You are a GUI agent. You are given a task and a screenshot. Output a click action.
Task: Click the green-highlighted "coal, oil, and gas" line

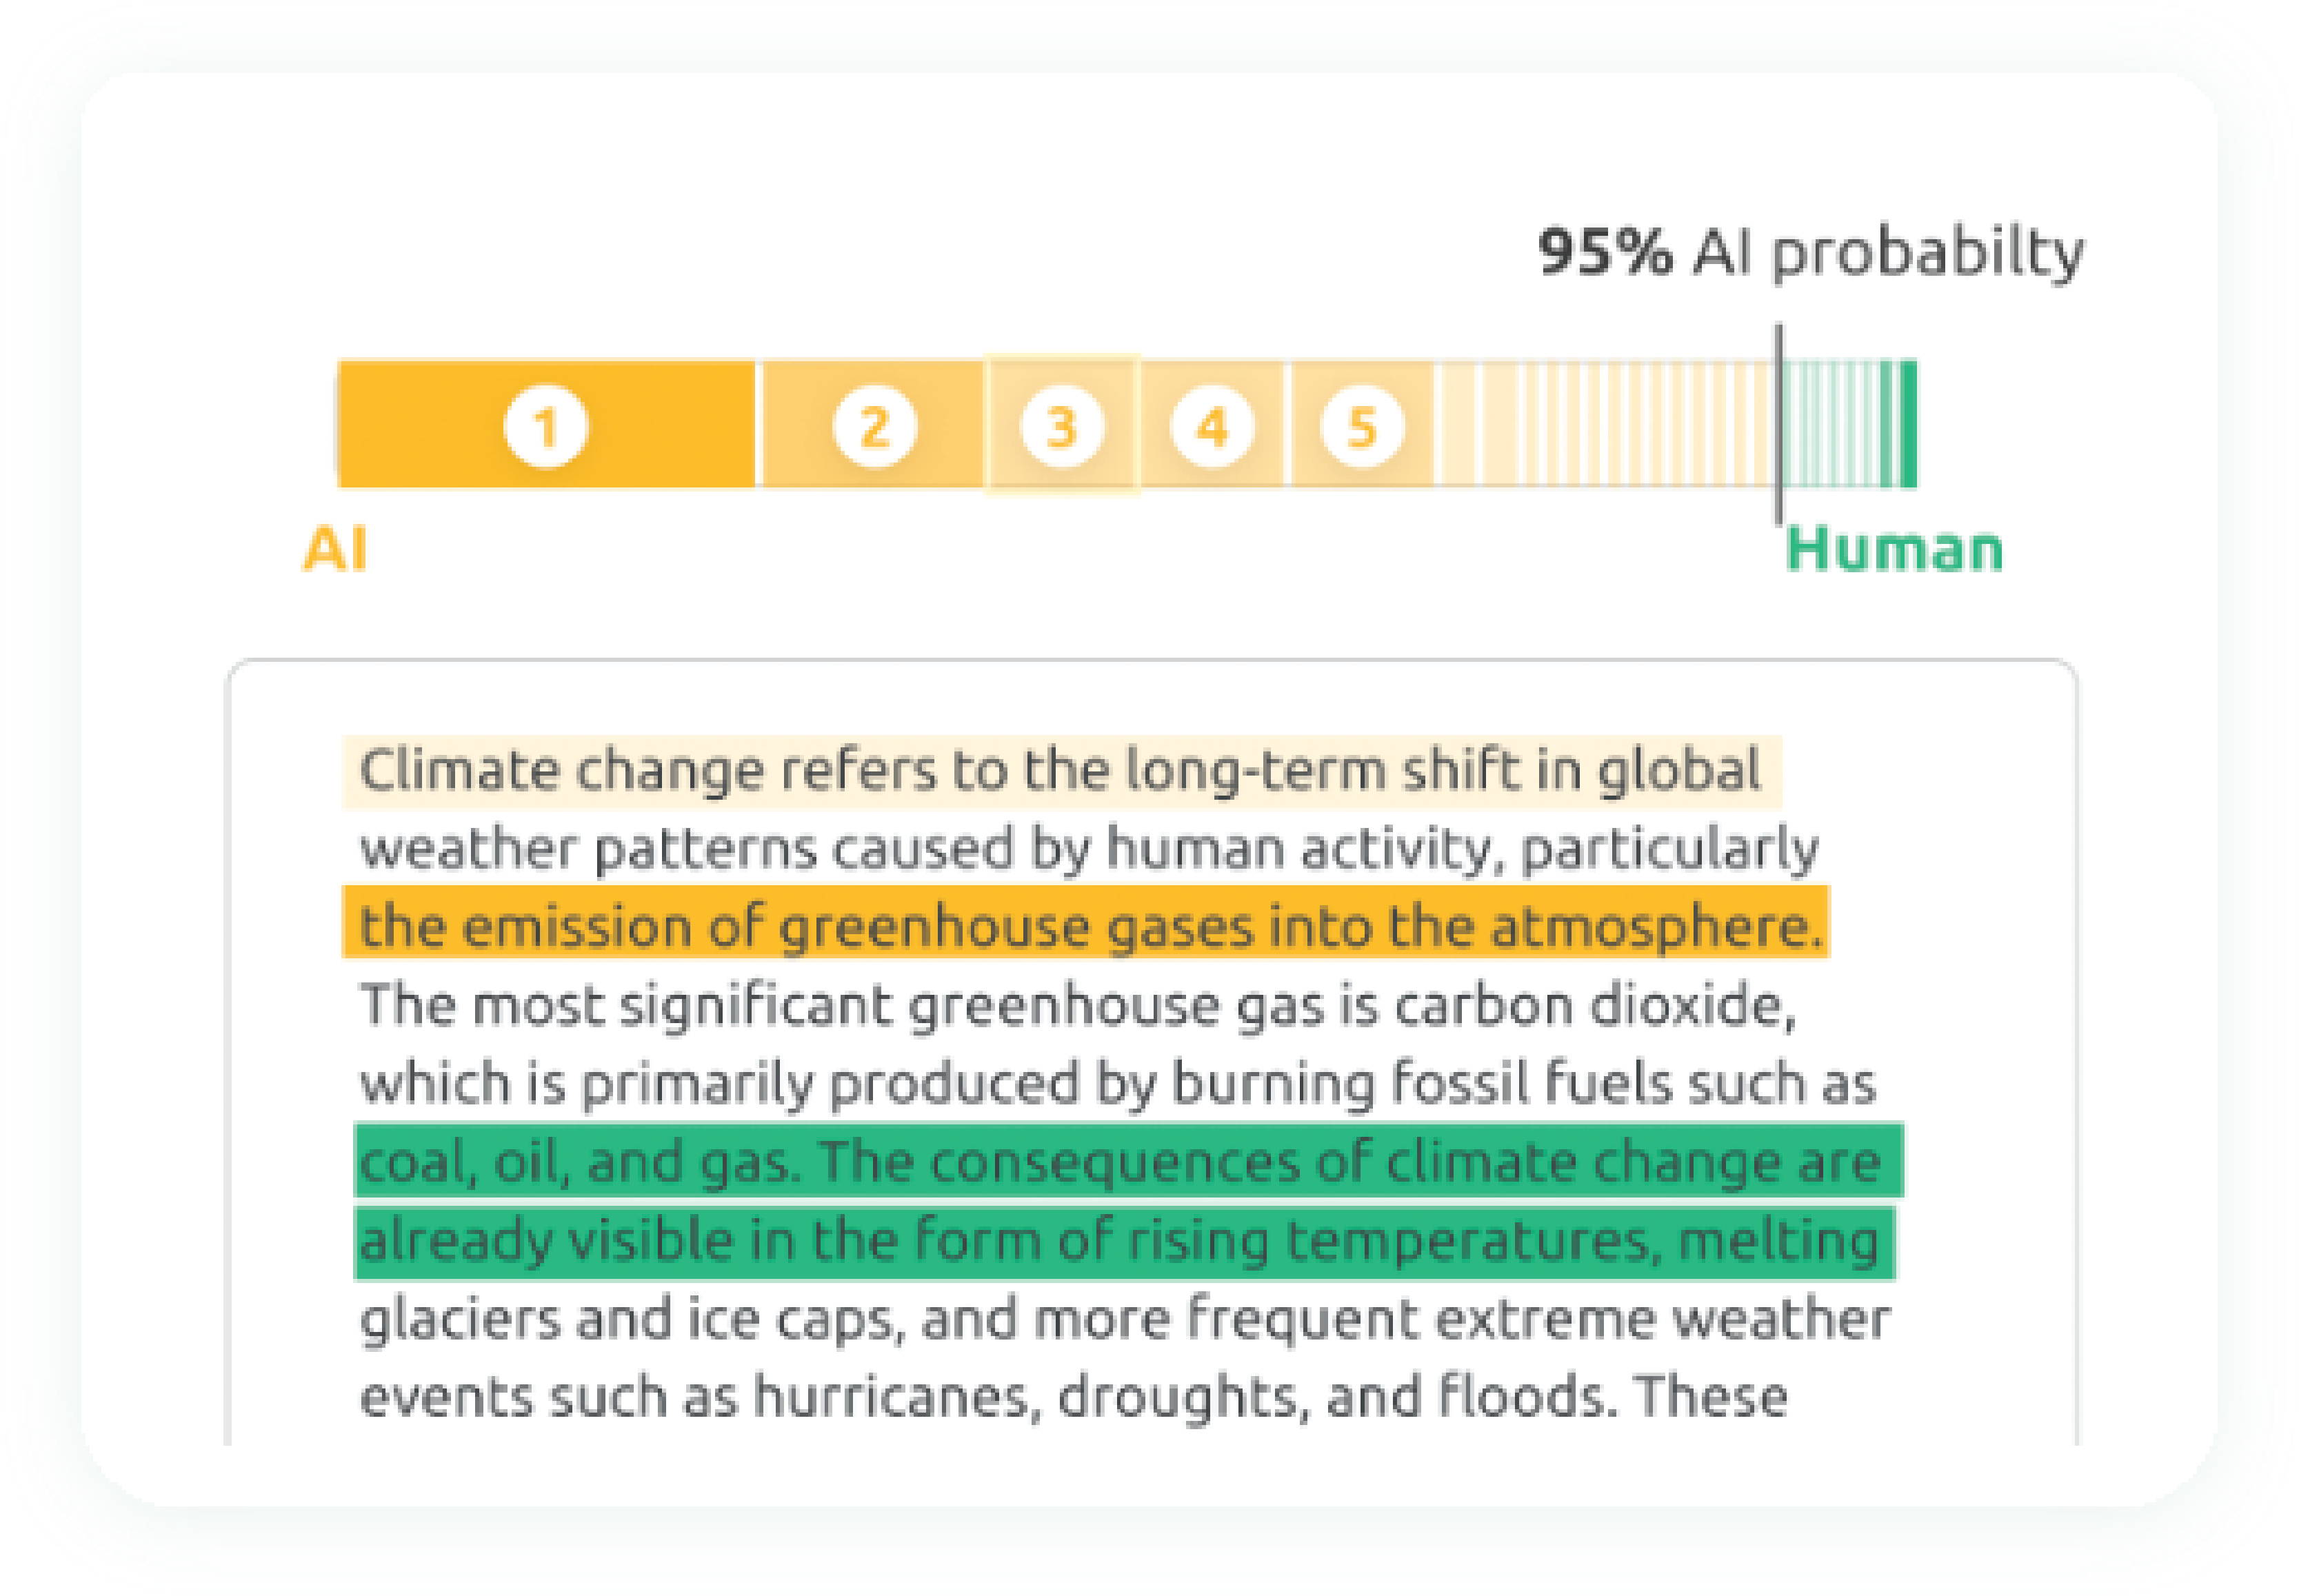click(1120, 1161)
